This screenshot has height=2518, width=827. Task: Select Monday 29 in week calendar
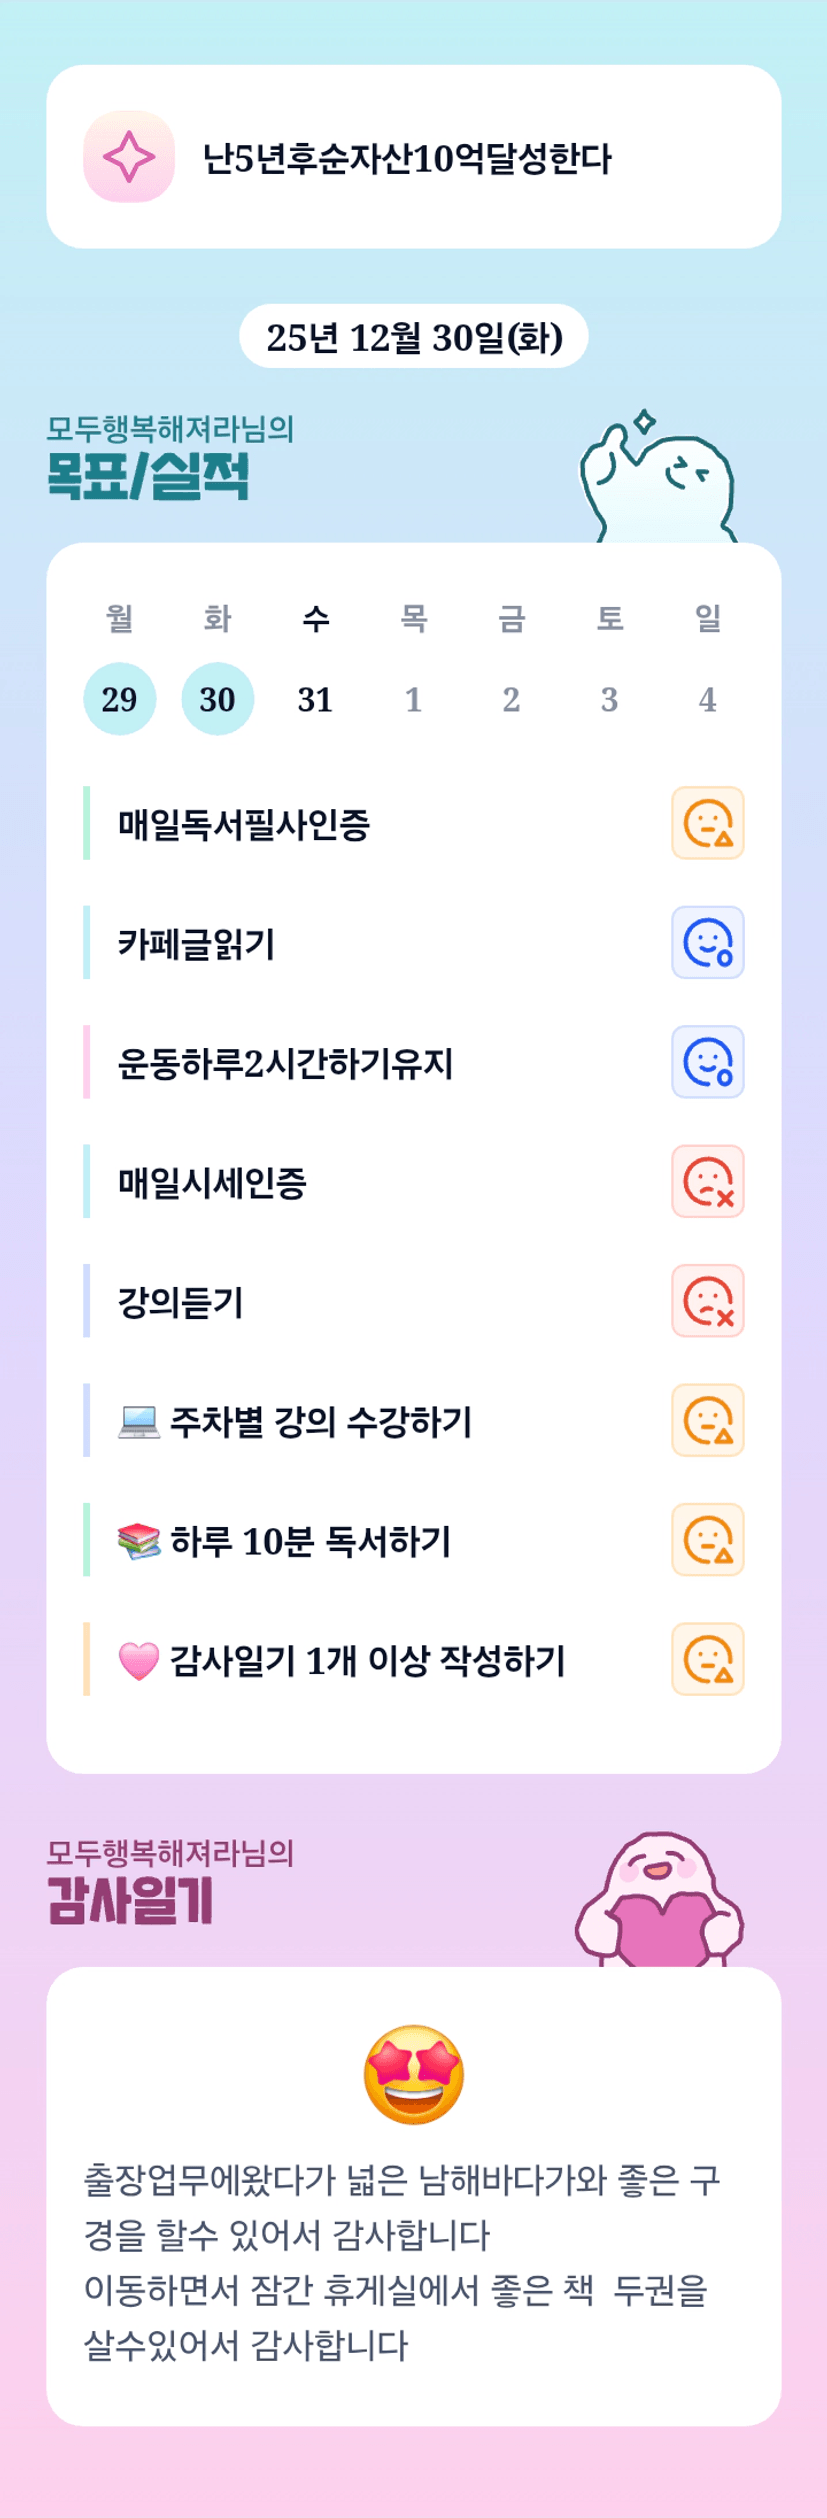tap(119, 699)
